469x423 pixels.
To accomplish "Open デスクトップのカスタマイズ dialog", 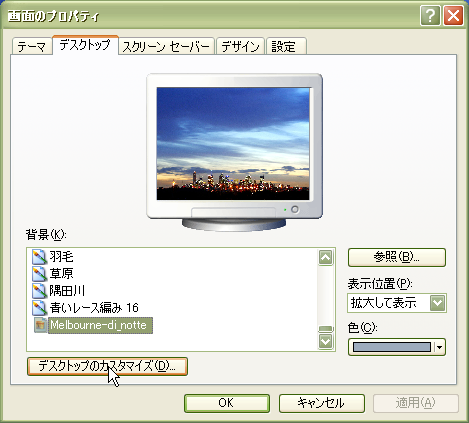I will pos(107,366).
